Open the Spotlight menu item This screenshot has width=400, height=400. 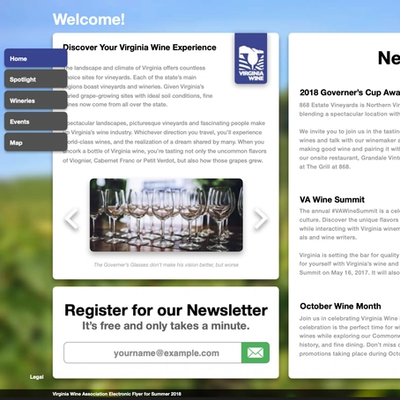tap(36, 79)
